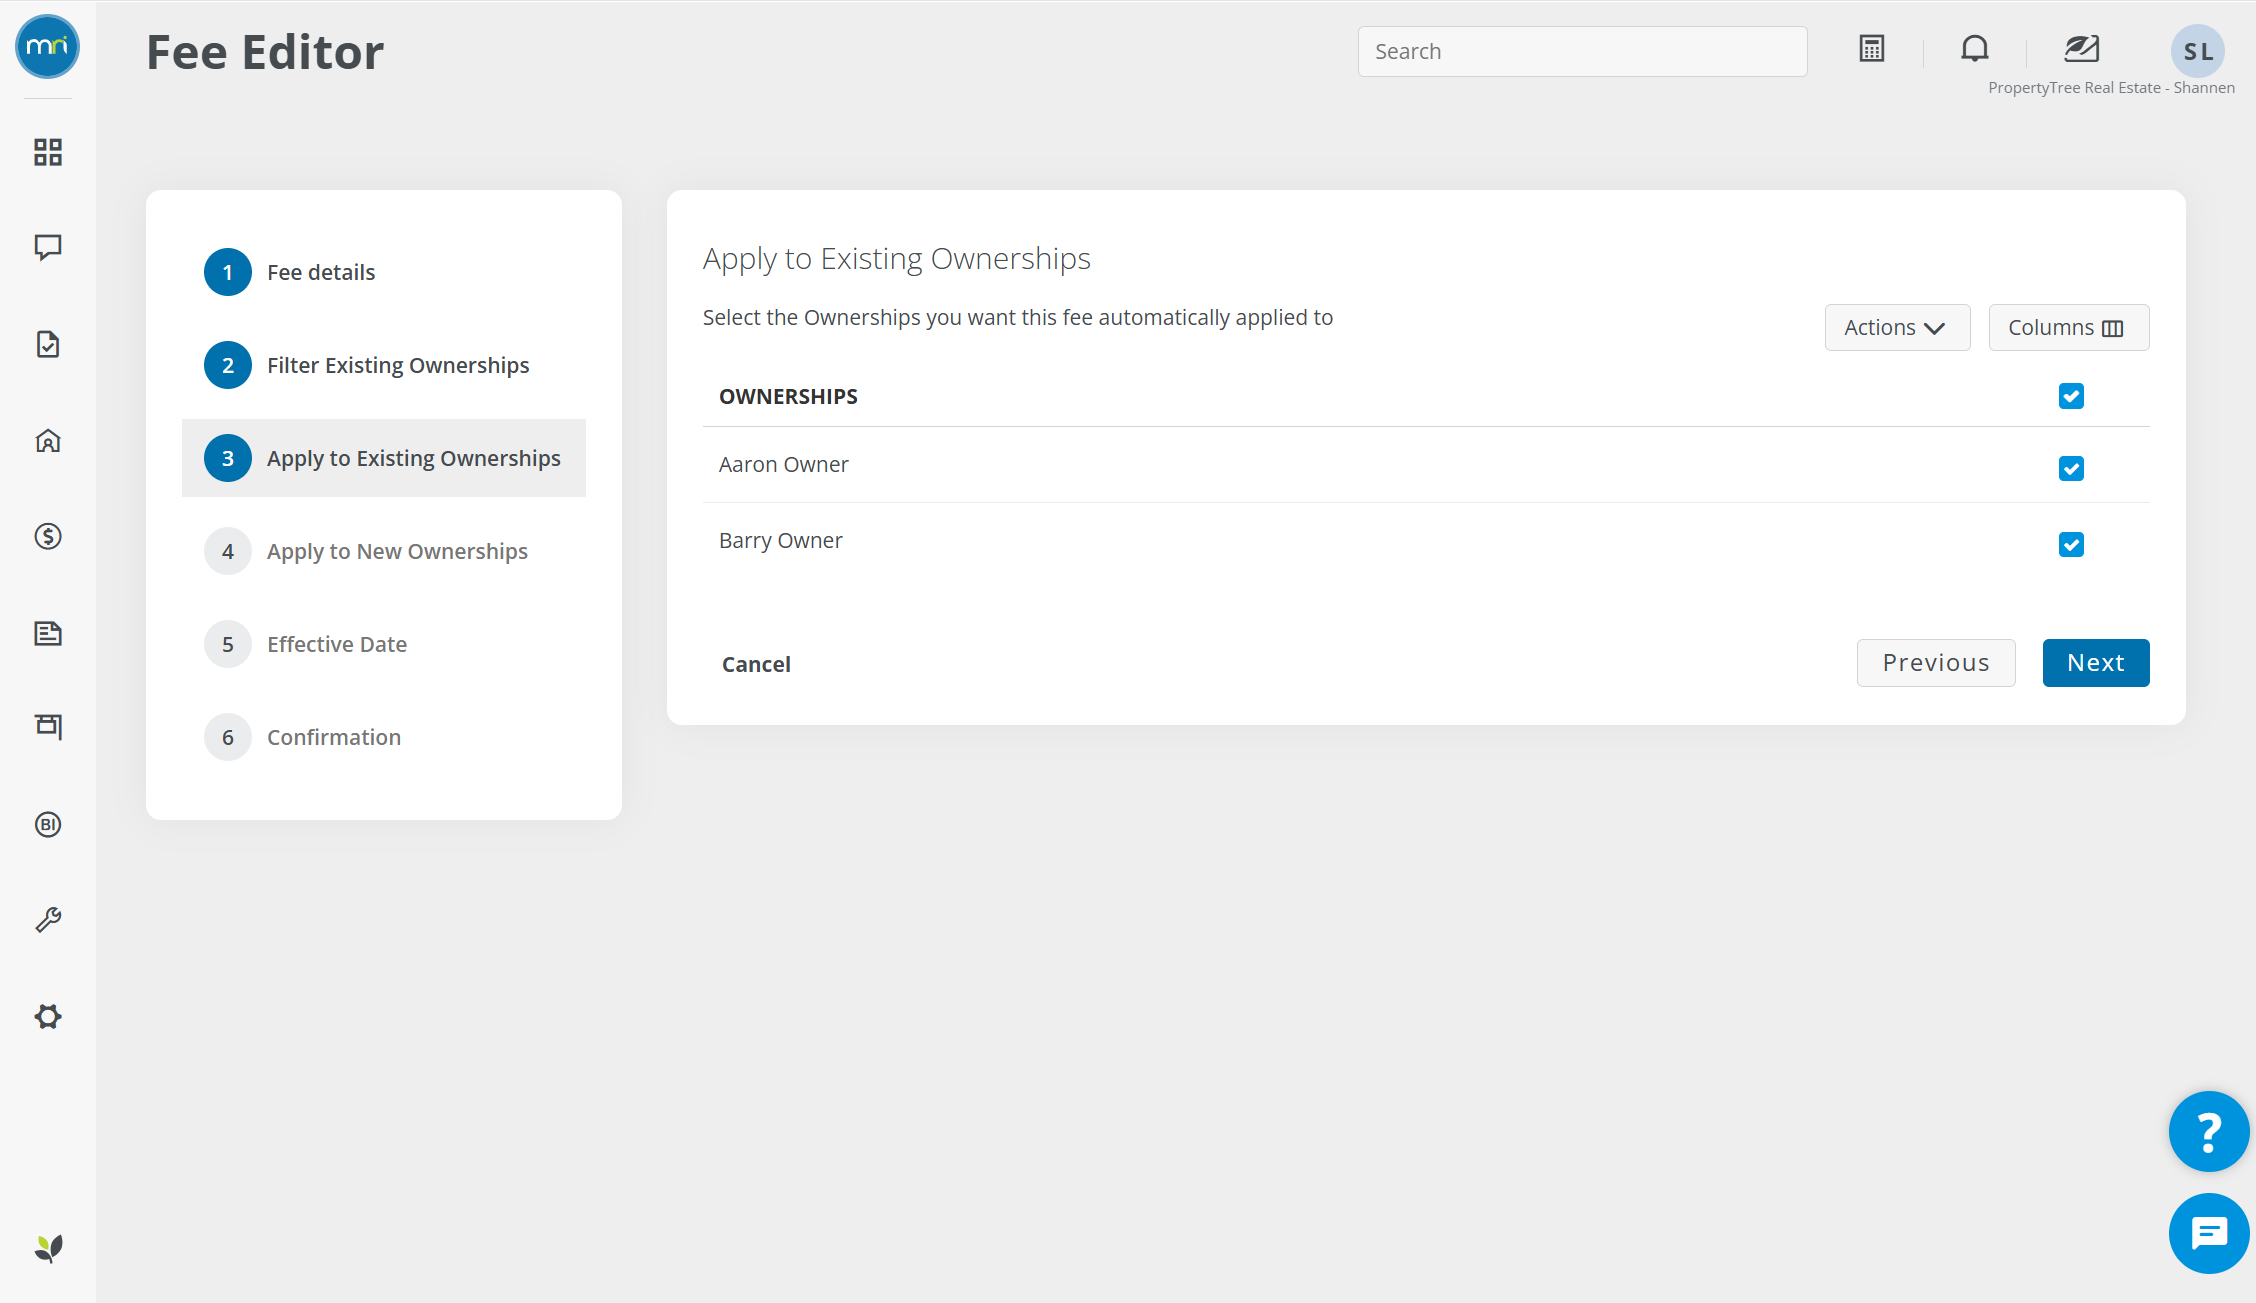Open the reports newspaper sidebar icon

48,633
